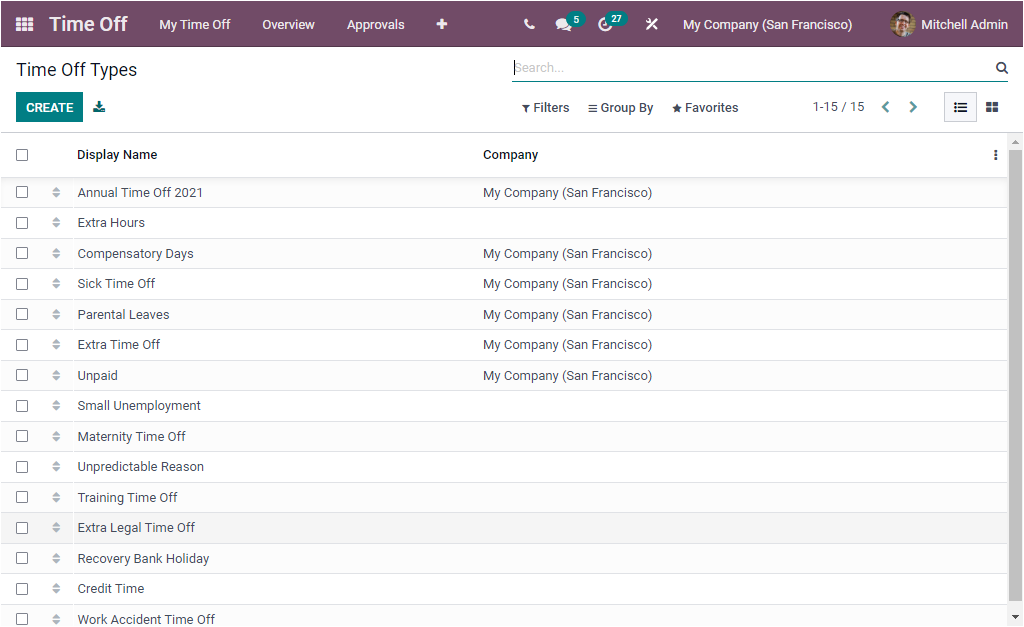
Task: Open the Filters dropdown
Action: click(x=545, y=107)
